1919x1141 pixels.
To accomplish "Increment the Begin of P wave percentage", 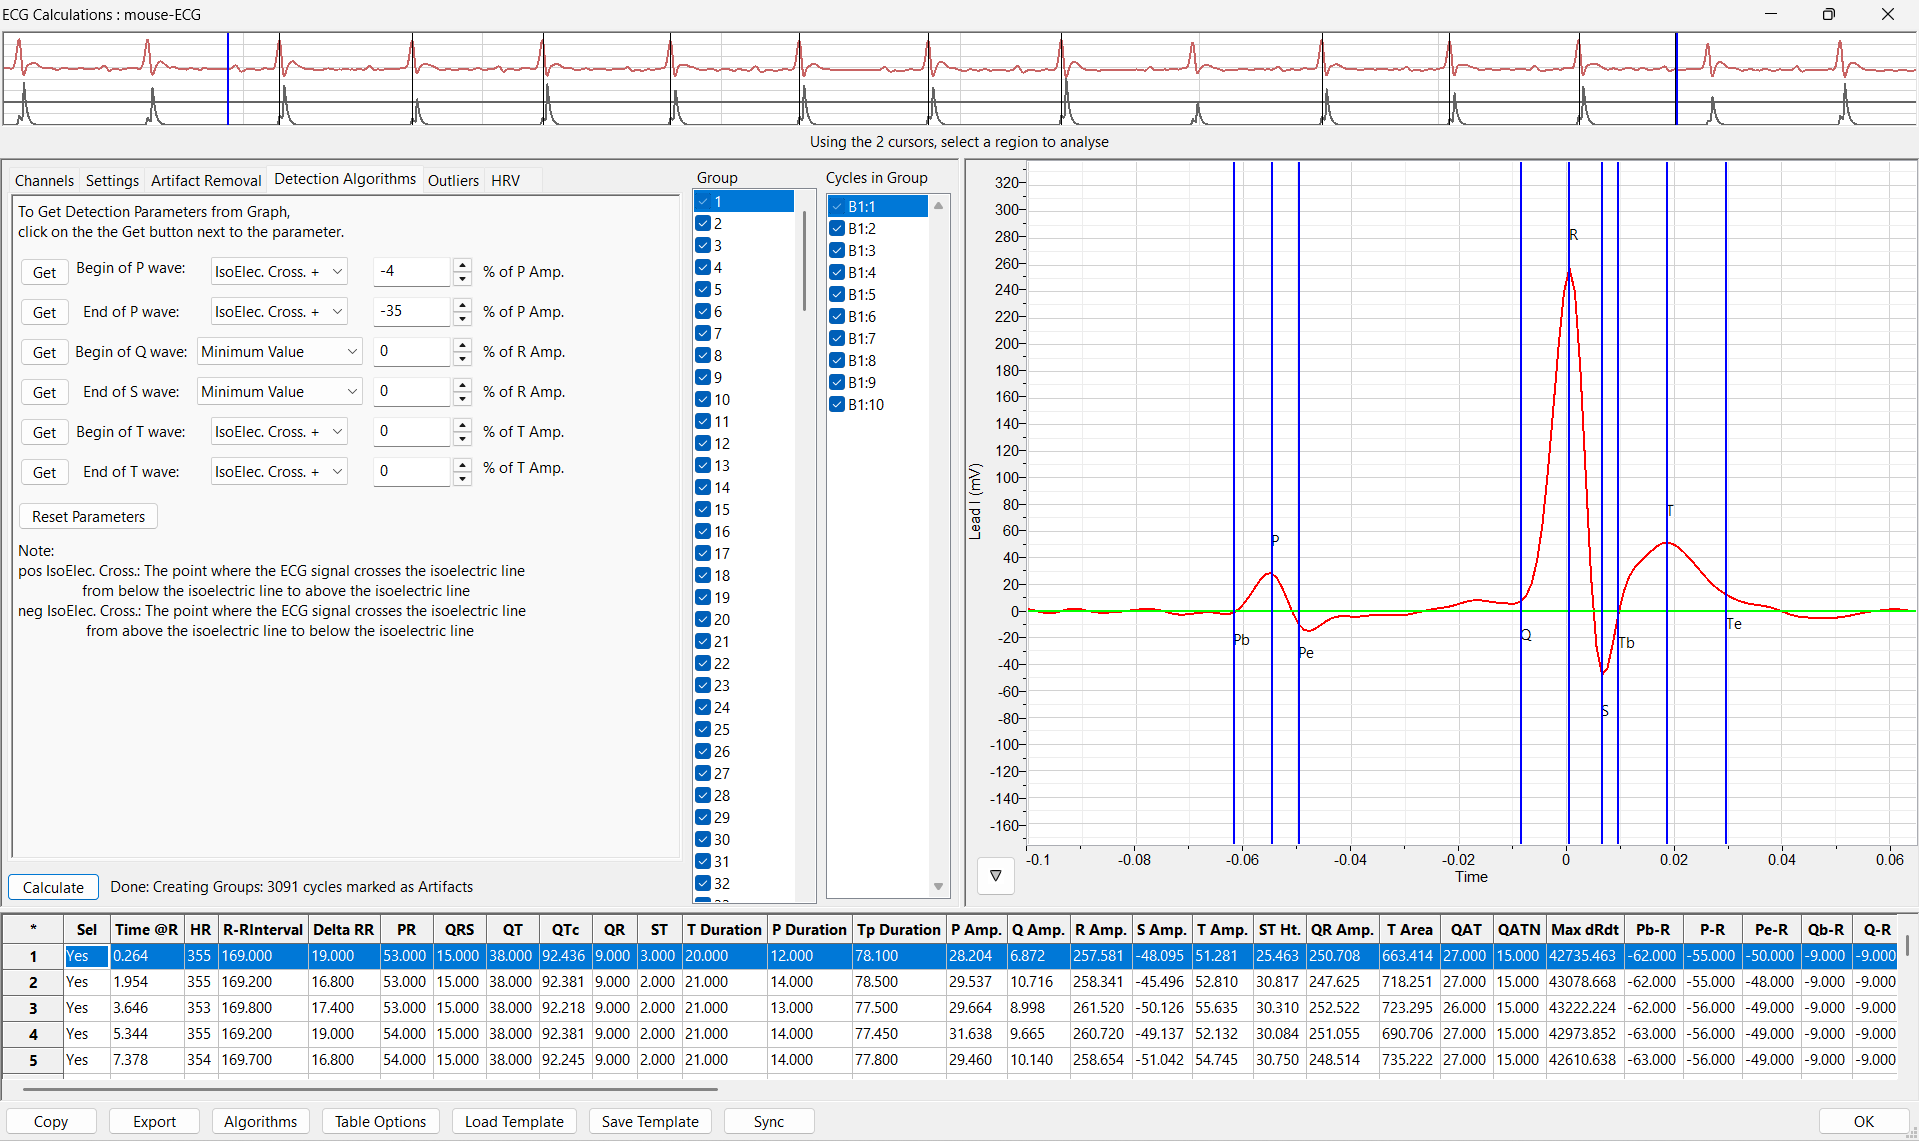I will click(462, 265).
